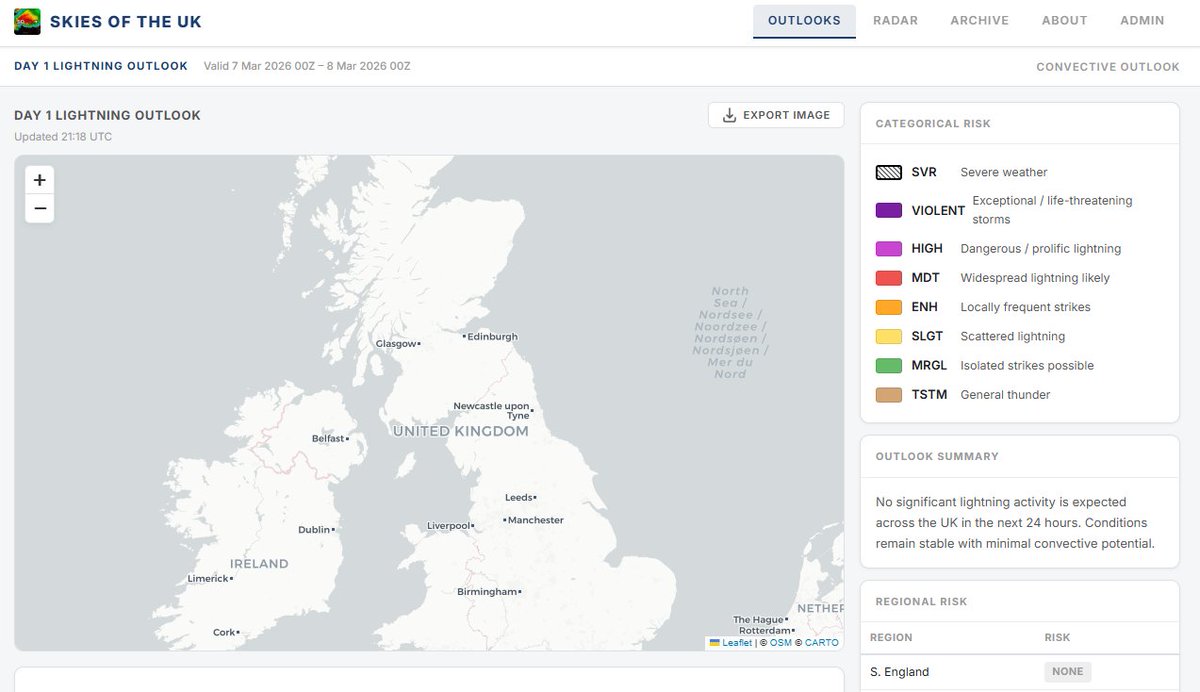Viewport: 1200px width, 692px height.
Task: Click the Limerick label on the map
Action: pos(210,579)
